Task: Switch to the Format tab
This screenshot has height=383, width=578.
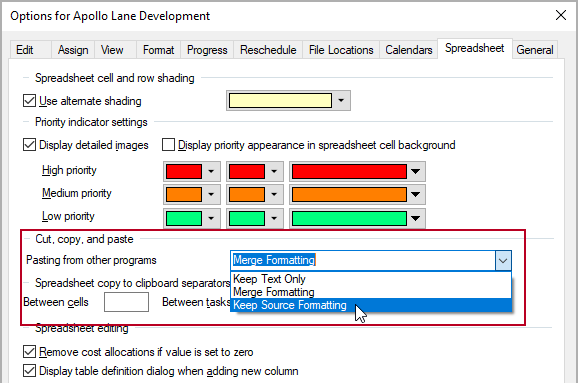Action: click(159, 50)
